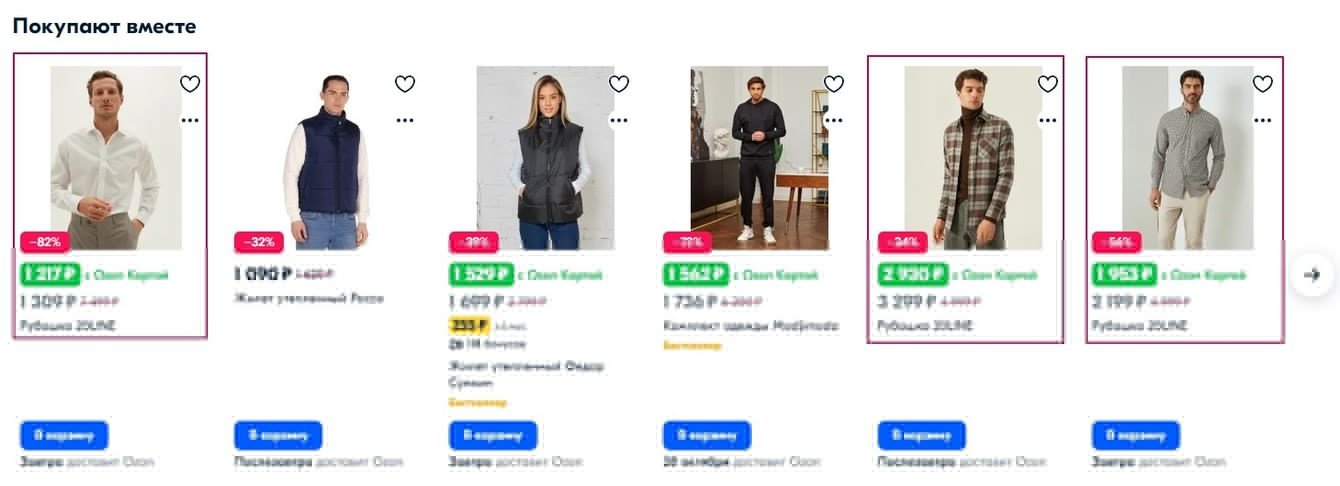The width and height of the screenshot is (1340, 486).
Task: Open the ellipsis menu for the plaid flannel shirt
Action: (x=1047, y=120)
